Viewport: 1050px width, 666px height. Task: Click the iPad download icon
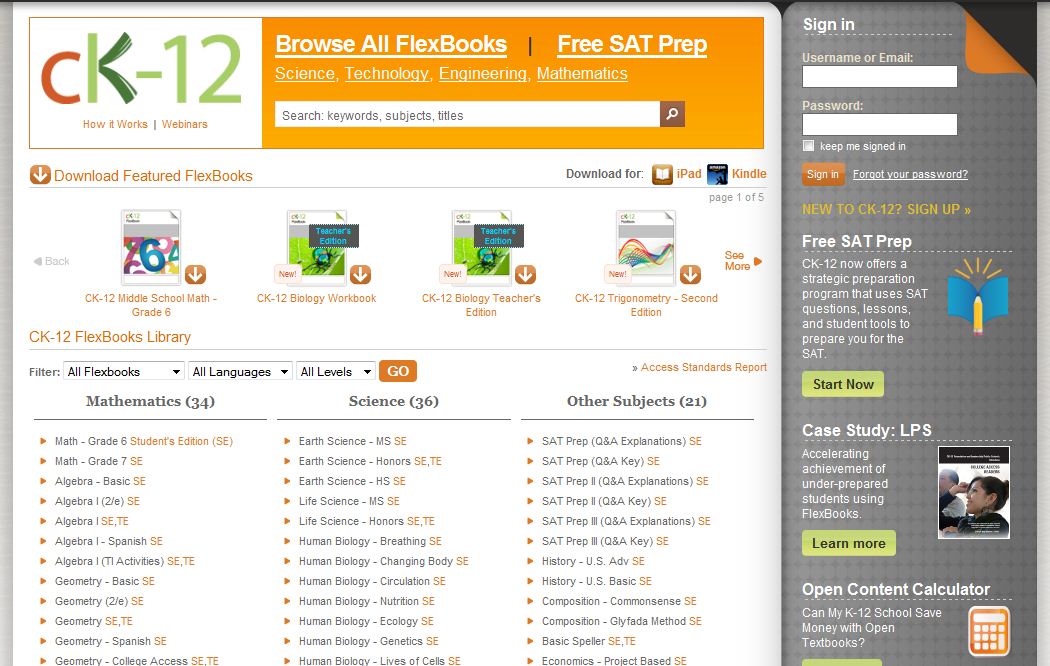[x=662, y=174]
